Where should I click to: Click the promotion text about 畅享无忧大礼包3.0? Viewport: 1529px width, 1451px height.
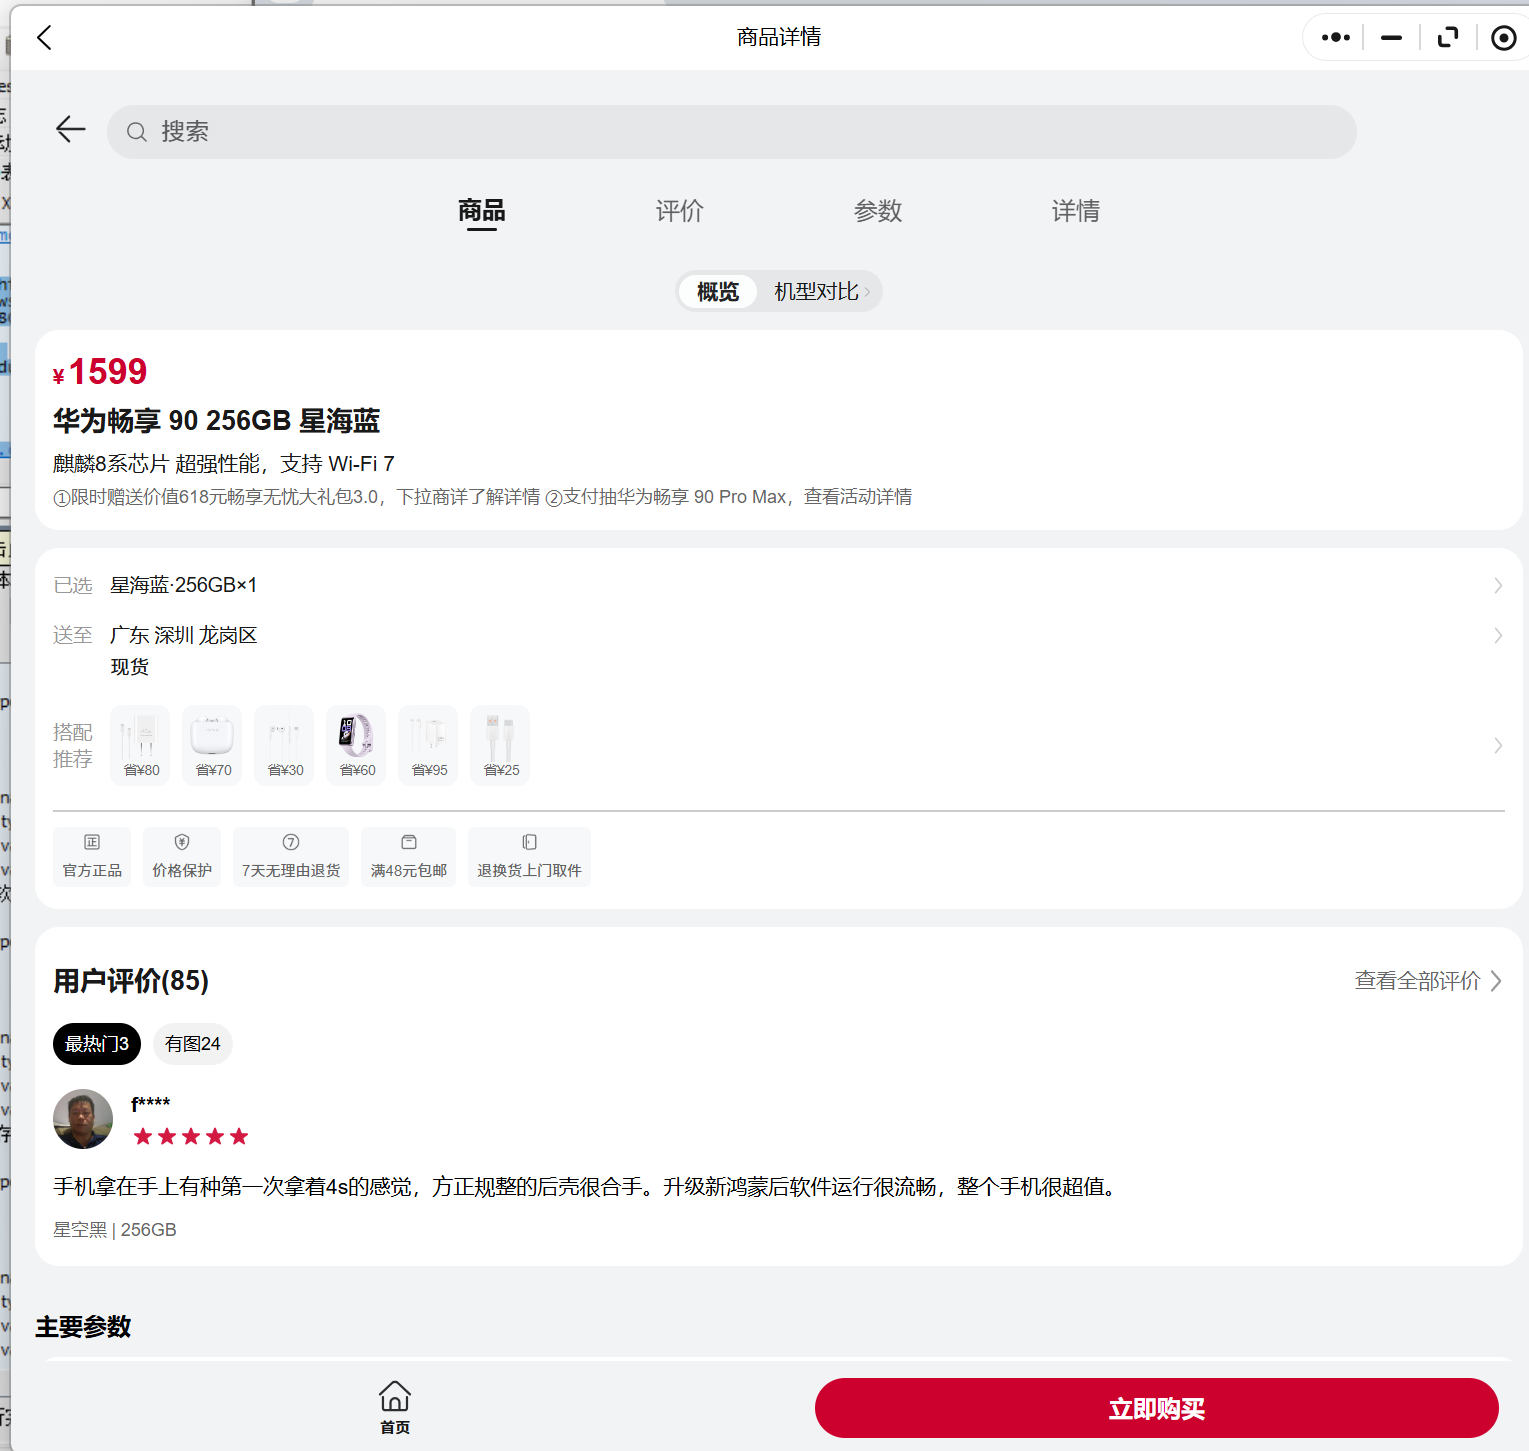[482, 497]
